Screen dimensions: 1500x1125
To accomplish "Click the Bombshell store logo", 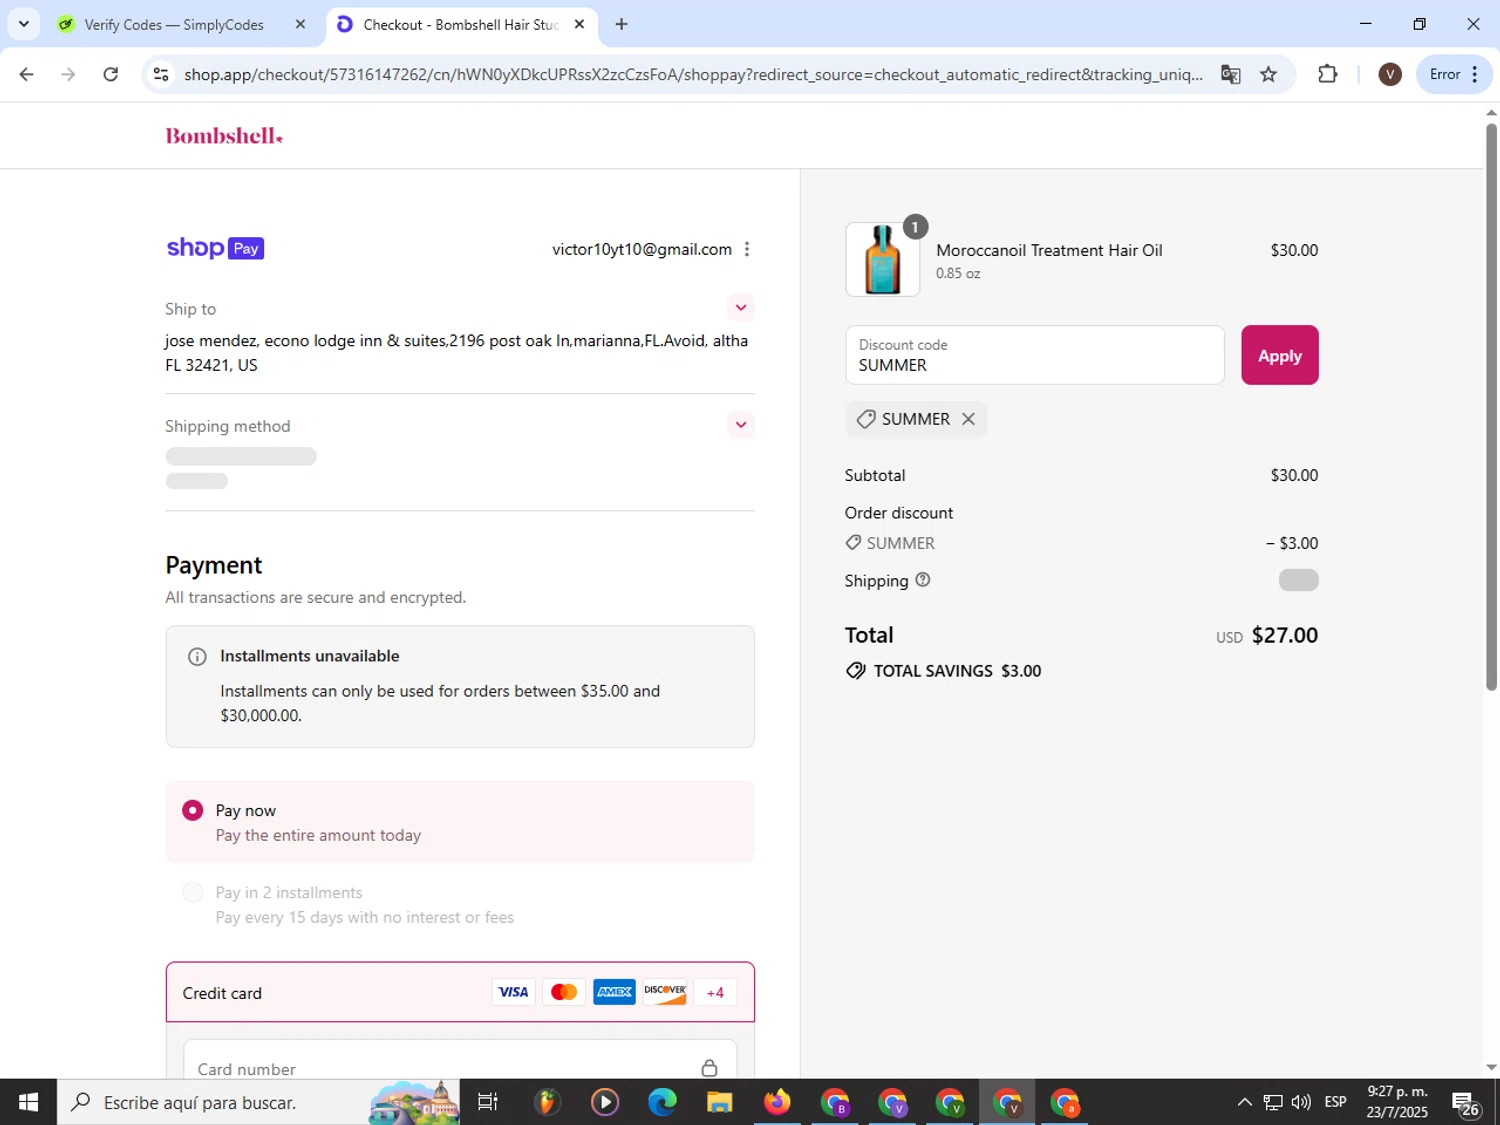I will click(x=224, y=136).
